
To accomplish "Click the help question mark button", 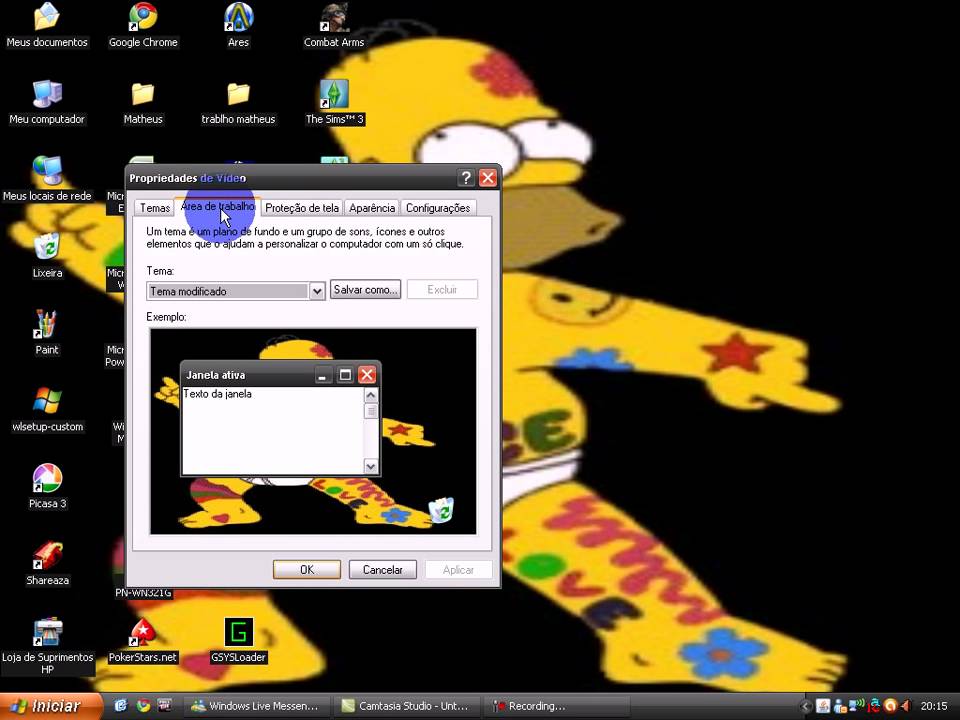I will coord(466,178).
